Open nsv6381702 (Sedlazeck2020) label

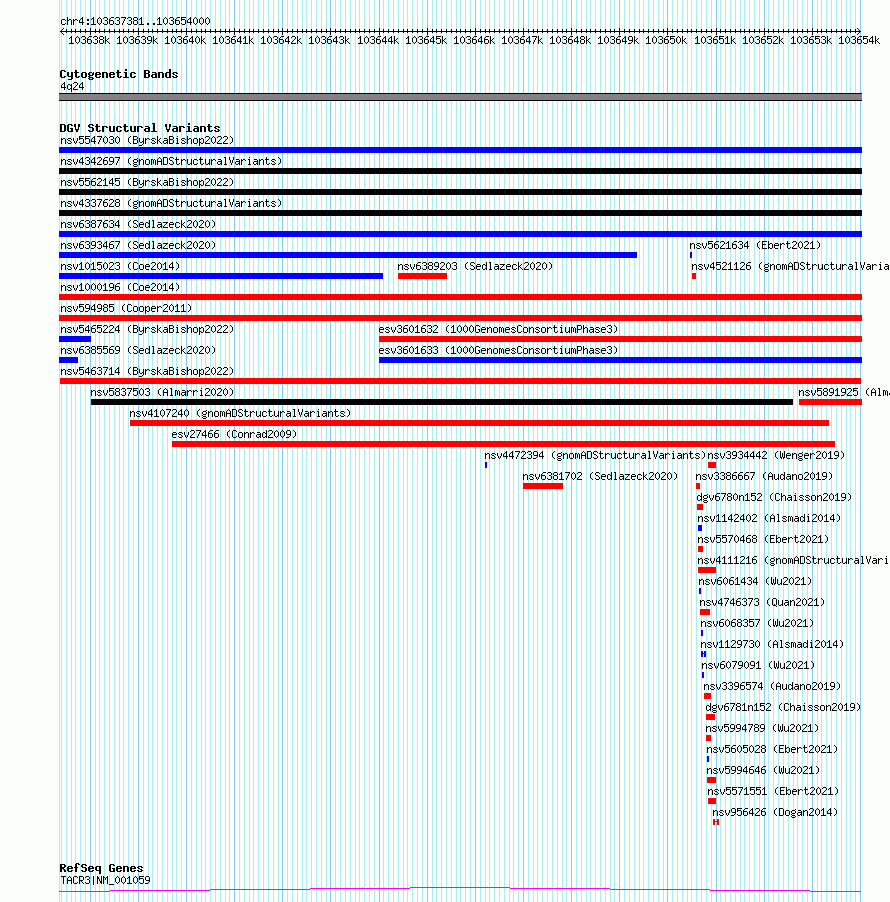pos(600,476)
